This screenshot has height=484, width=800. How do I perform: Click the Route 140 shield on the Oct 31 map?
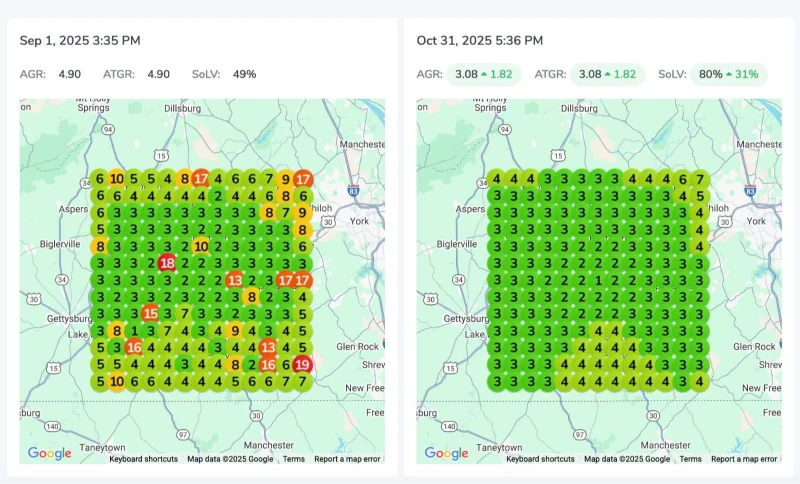[449, 426]
